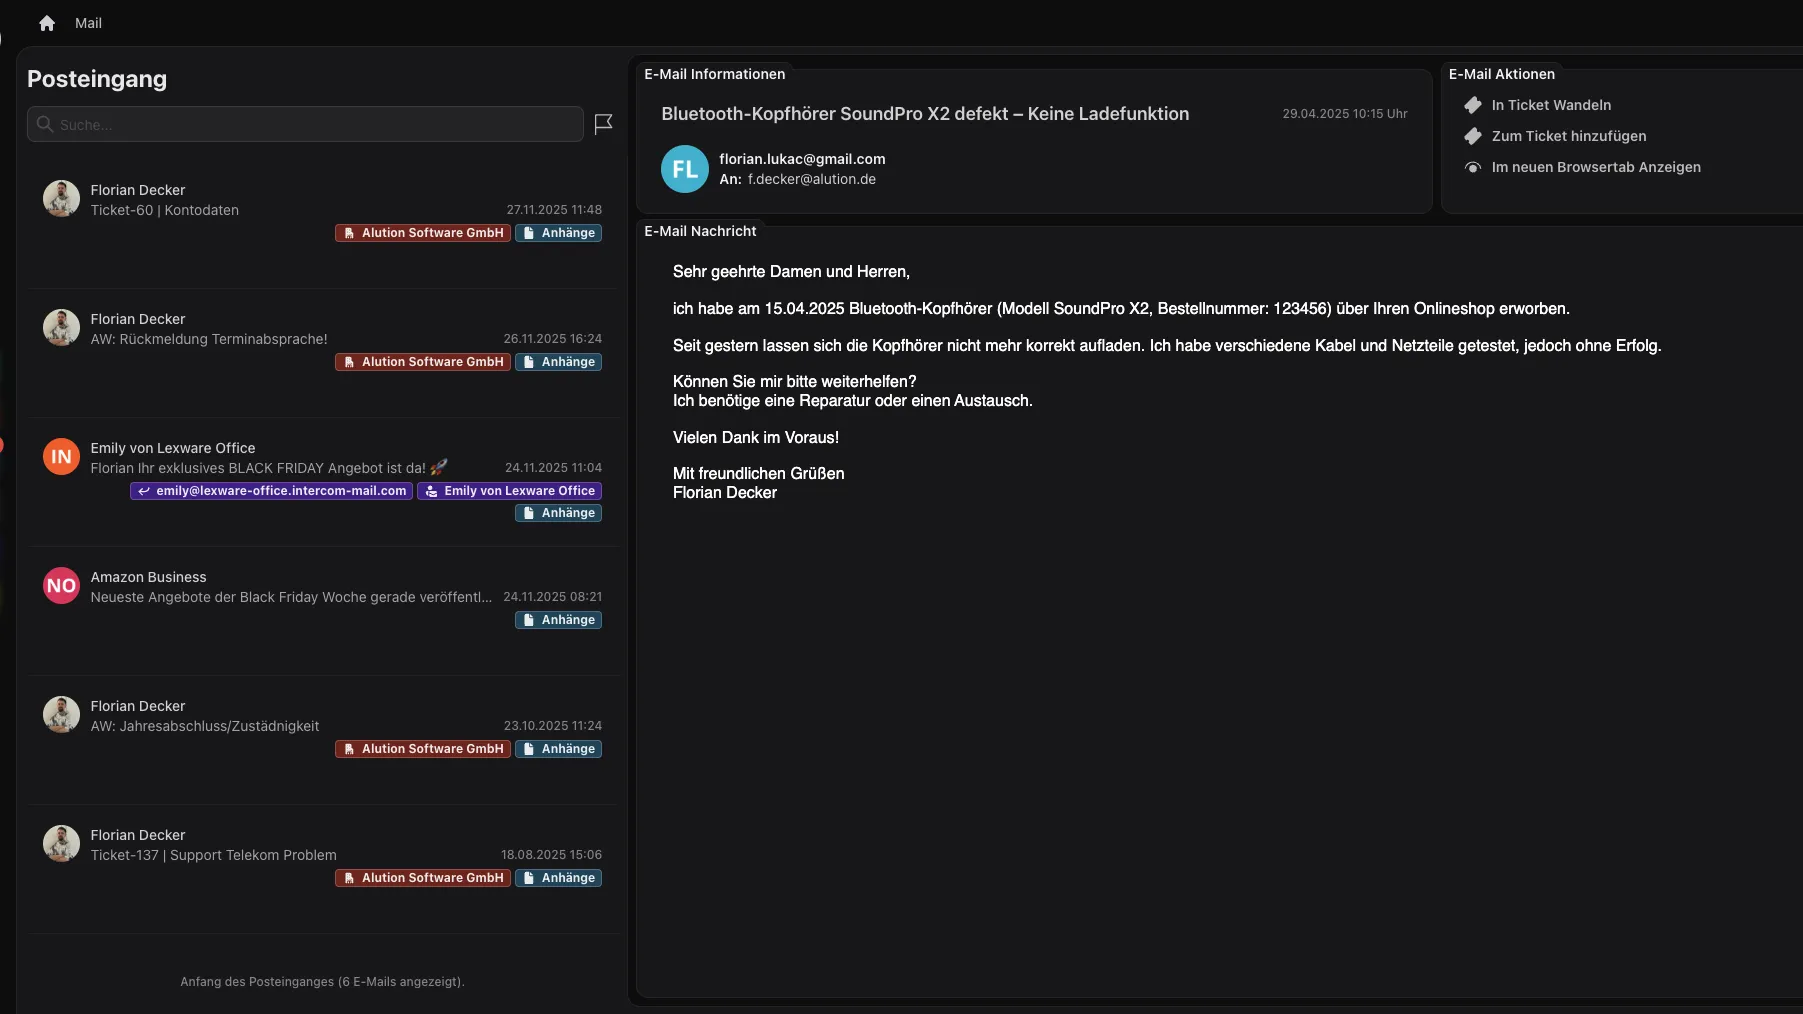Image resolution: width=1803 pixels, height=1014 pixels.
Task: Choose Zum Ticket hinzufügen action
Action: [x=1568, y=136]
